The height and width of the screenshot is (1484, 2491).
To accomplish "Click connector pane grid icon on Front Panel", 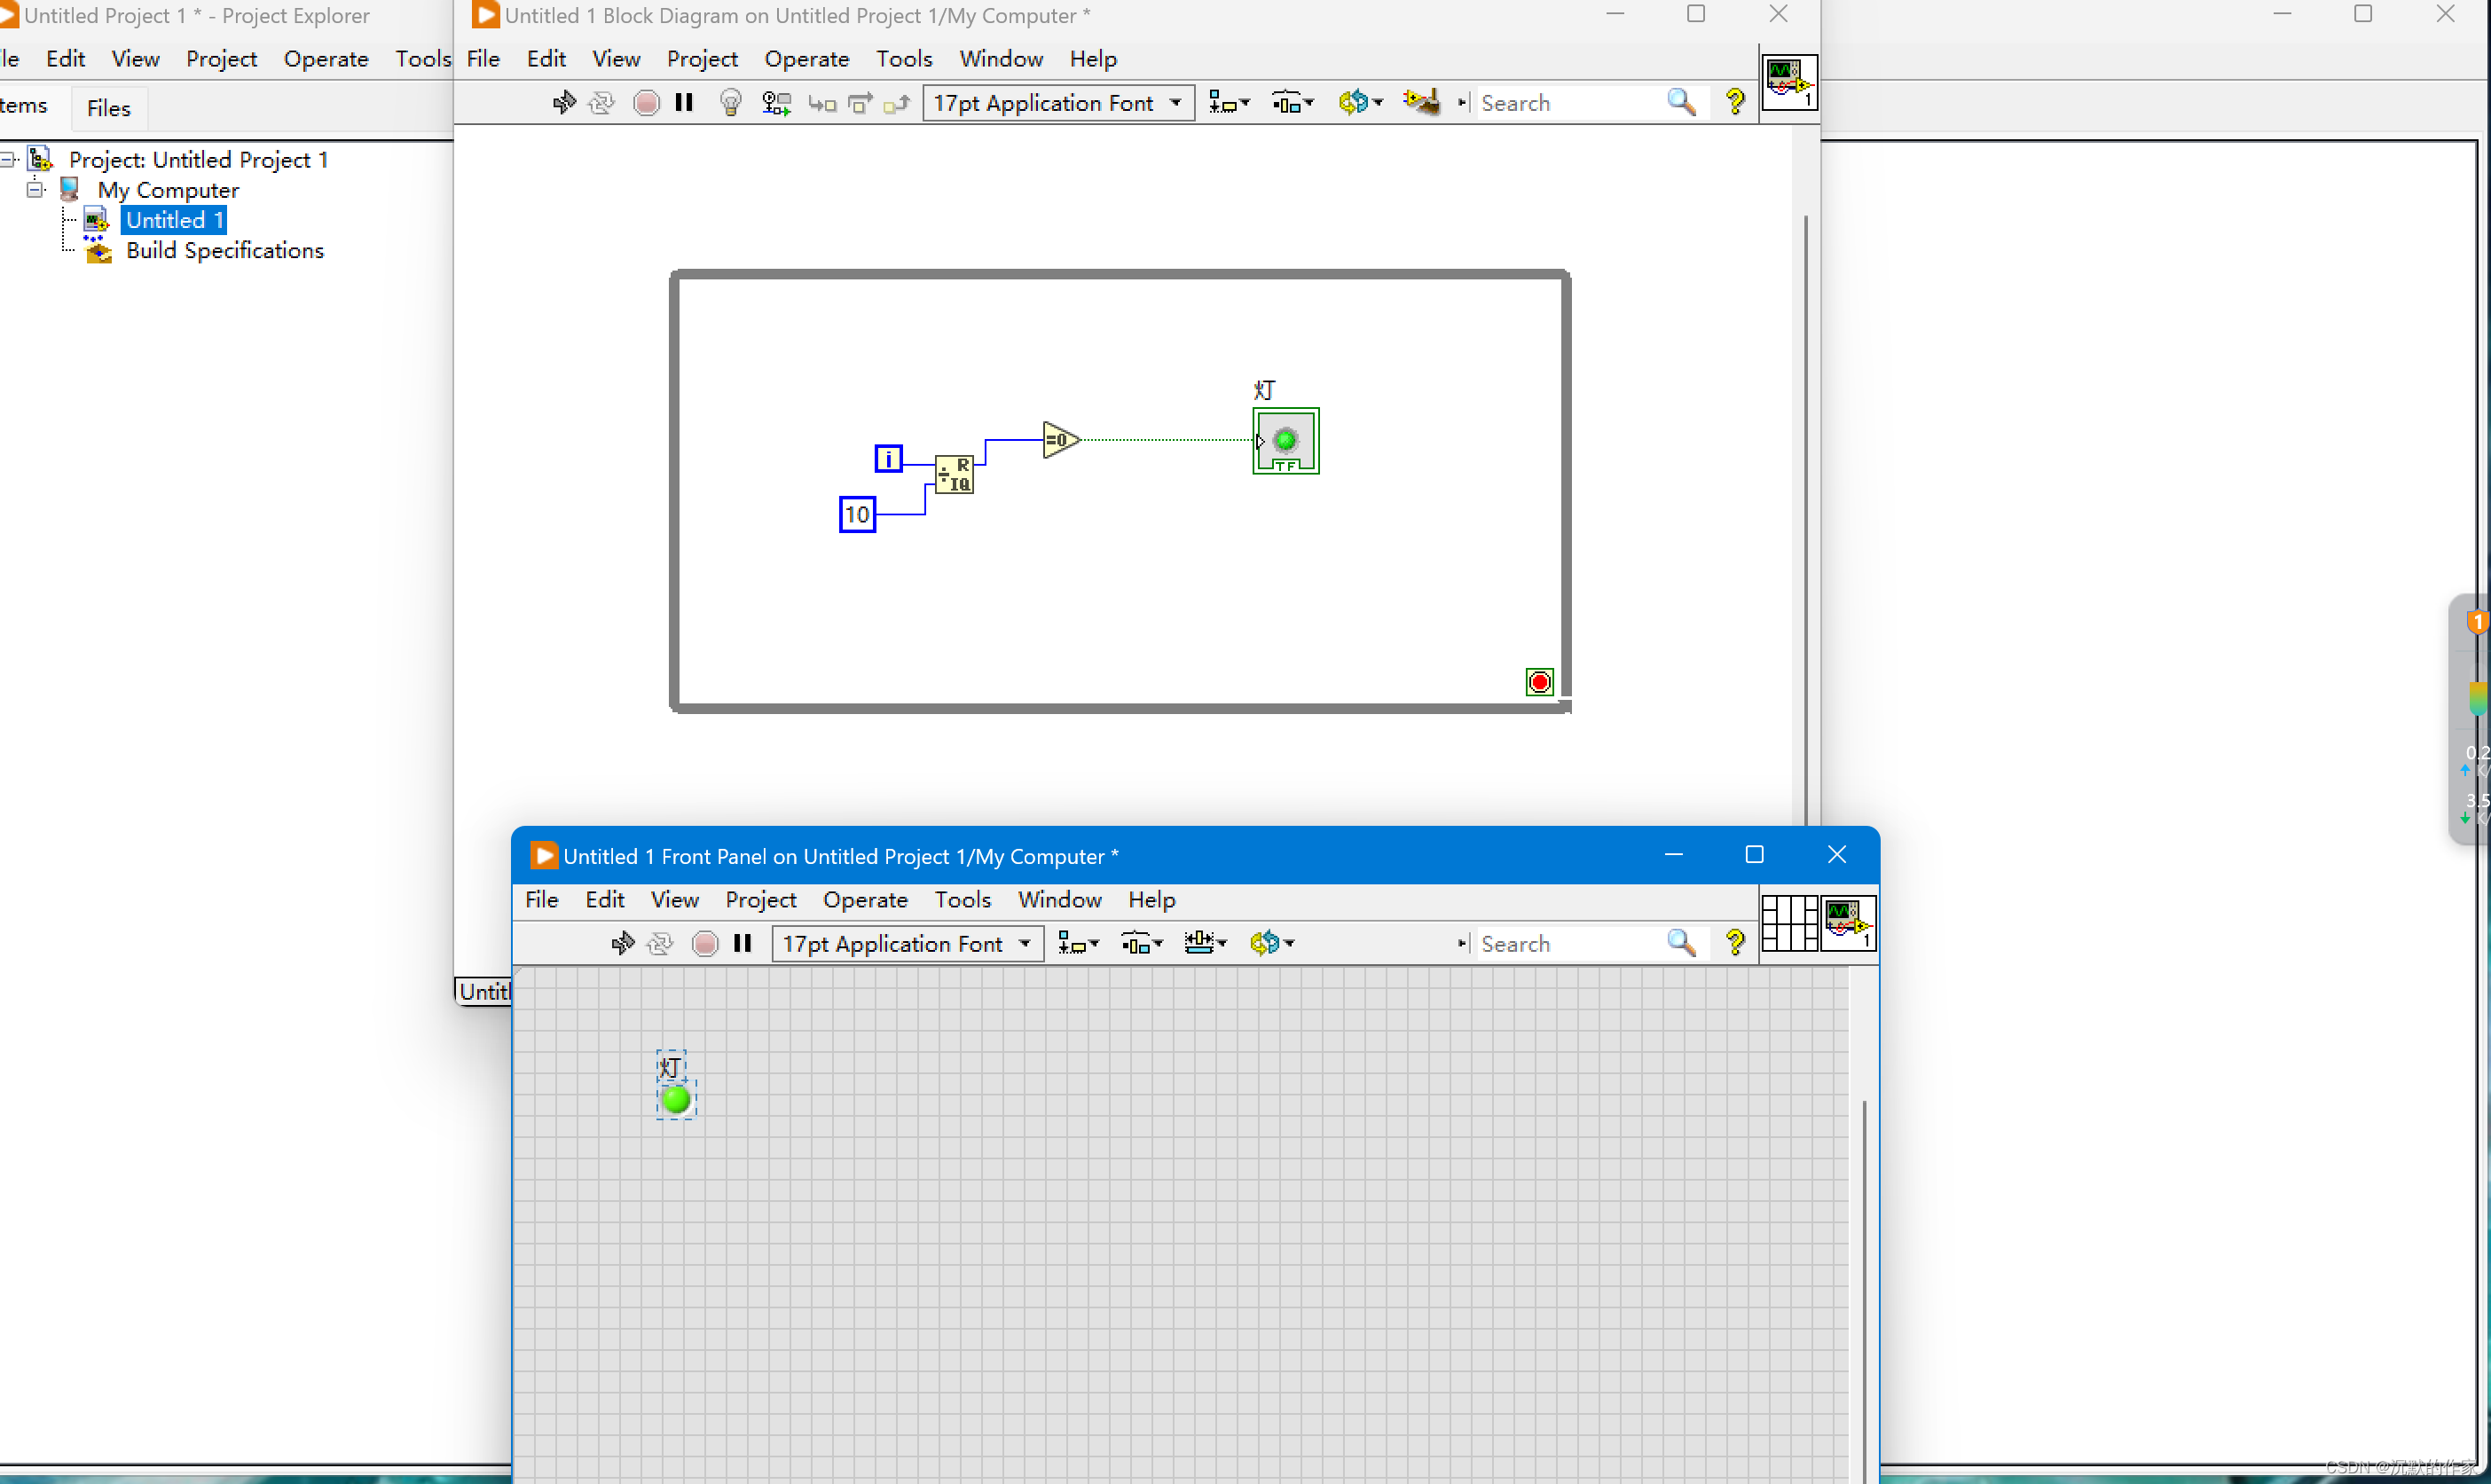I will (x=1789, y=923).
